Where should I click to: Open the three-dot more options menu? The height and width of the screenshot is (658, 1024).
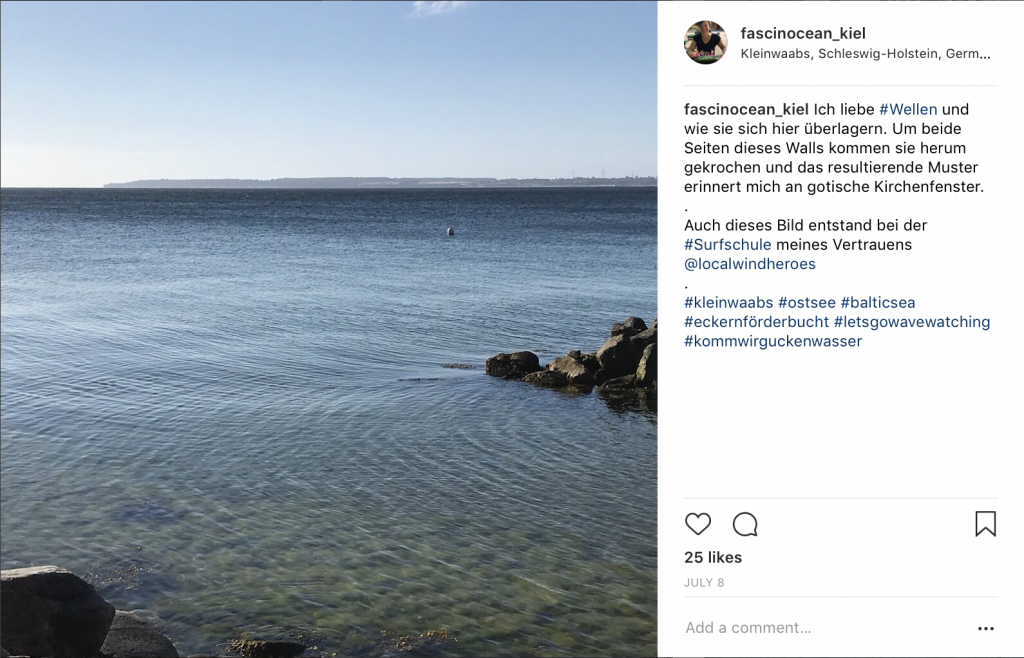(x=985, y=628)
